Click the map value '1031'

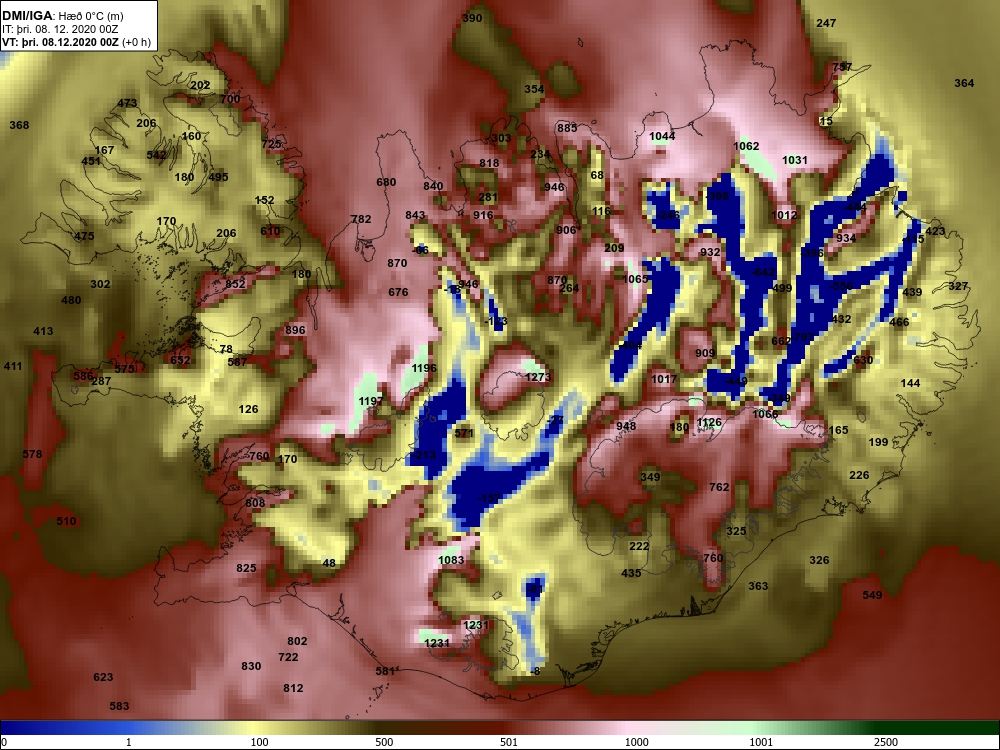[795, 160]
